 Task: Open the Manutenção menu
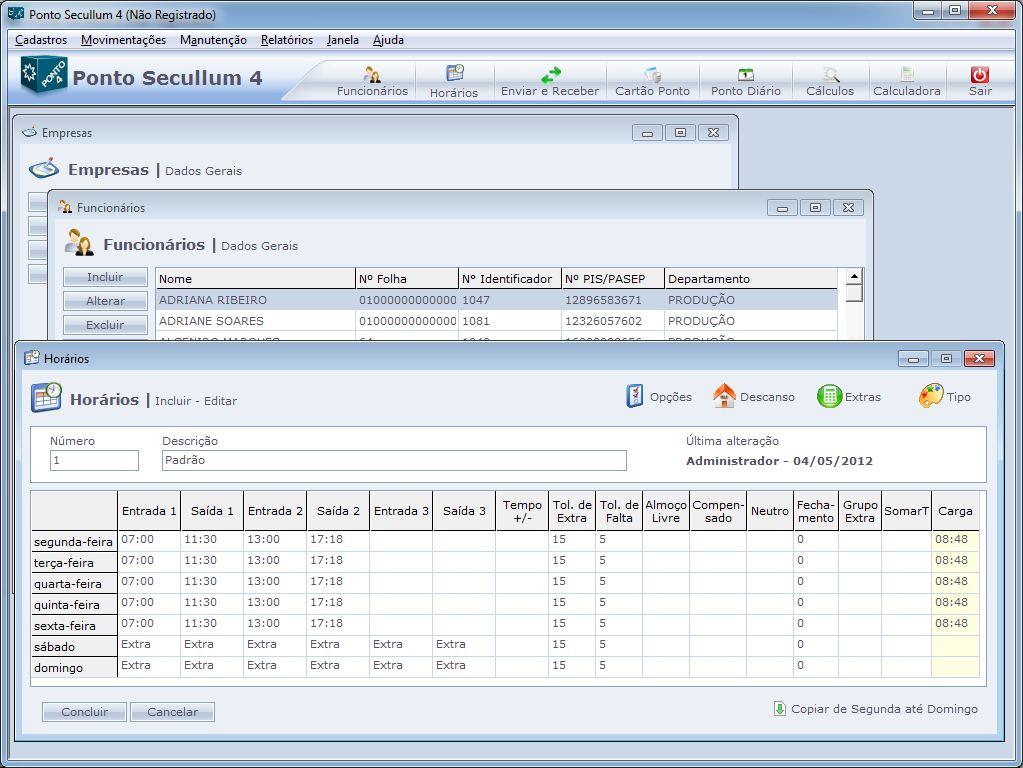click(x=213, y=40)
